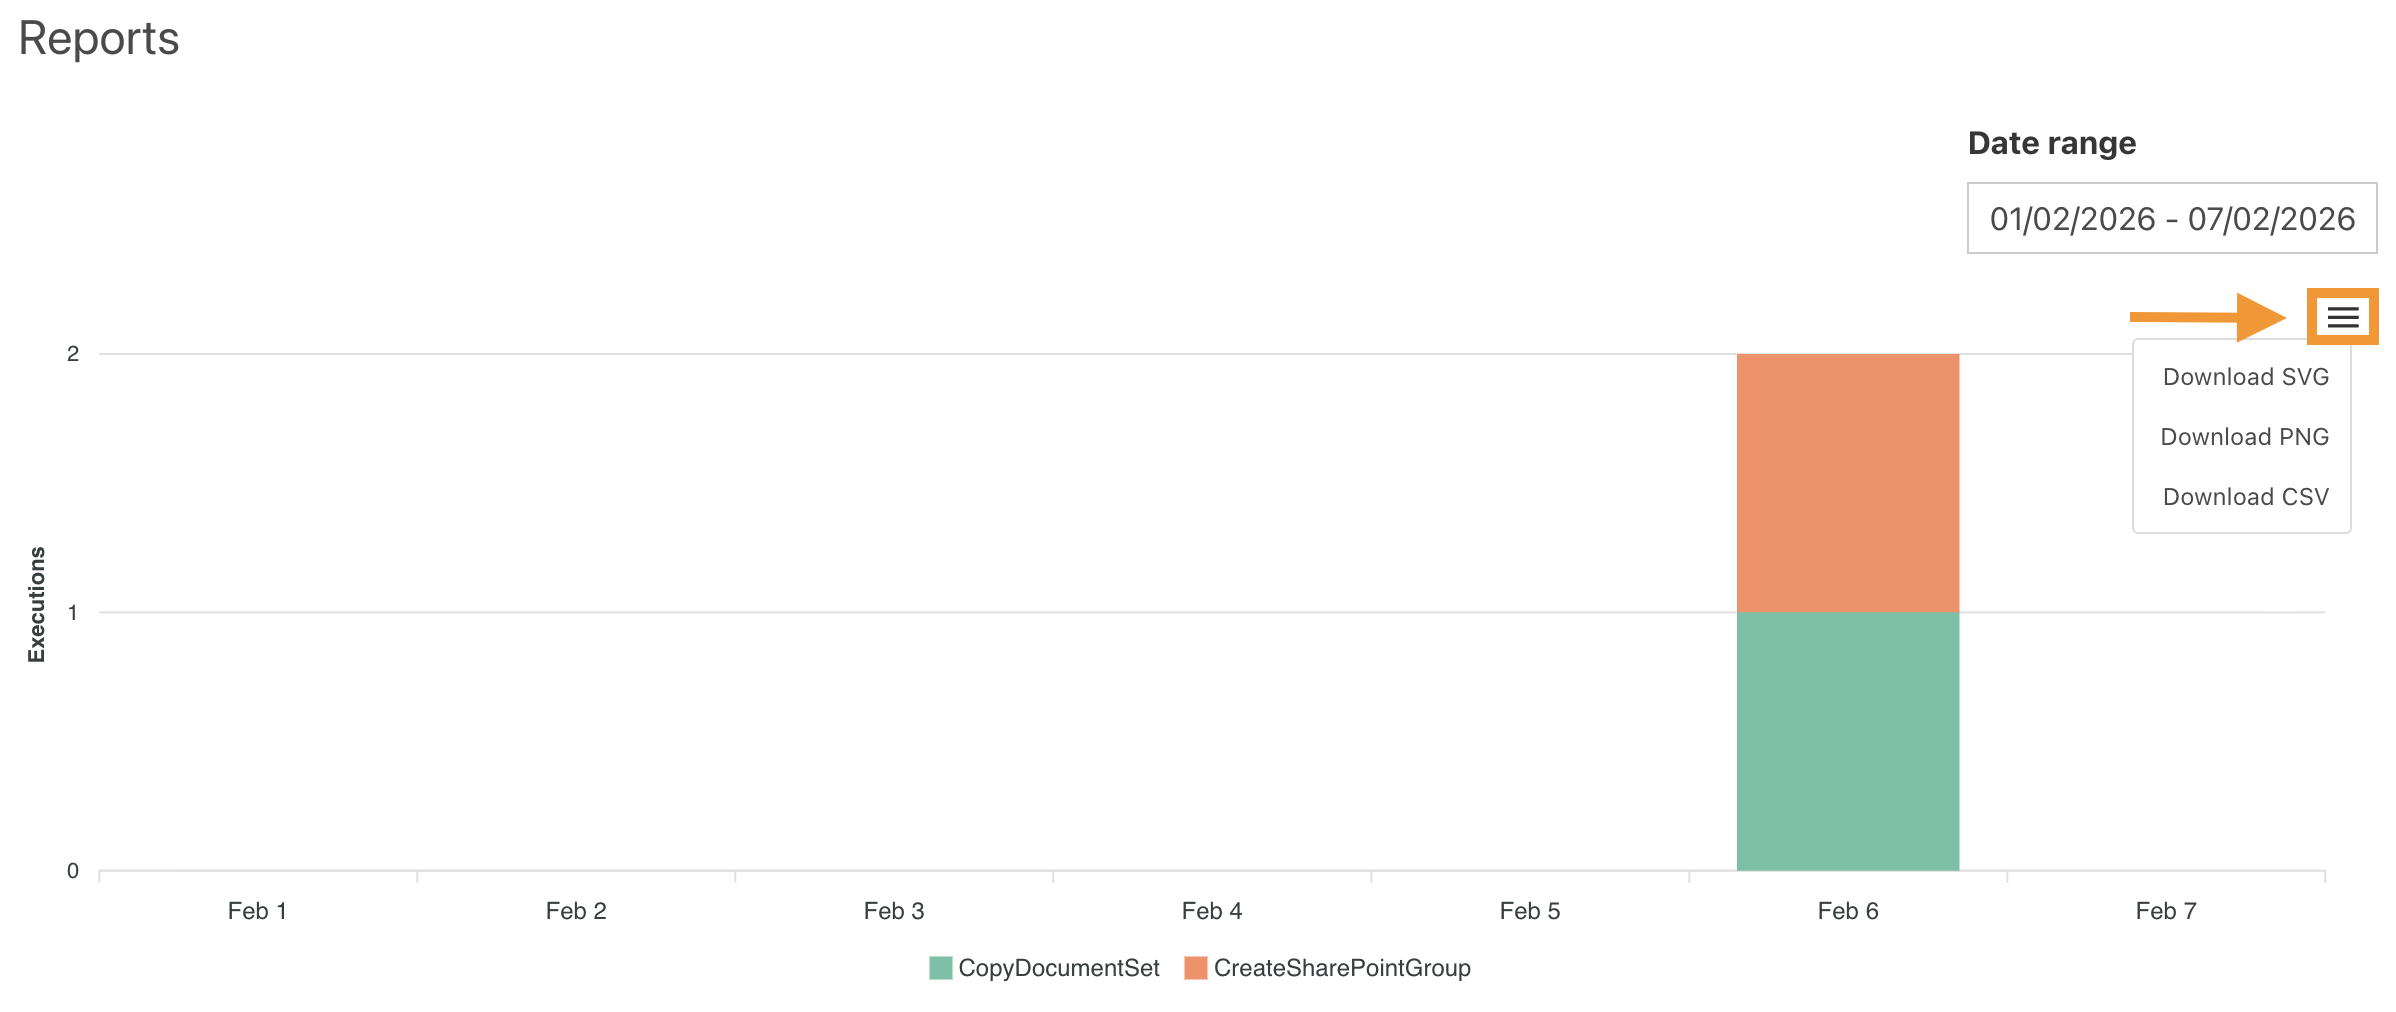The width and height of the screenshot is (2396, 1012).
Task: Click the Reports page heading
Action: [x=99, y=39]
